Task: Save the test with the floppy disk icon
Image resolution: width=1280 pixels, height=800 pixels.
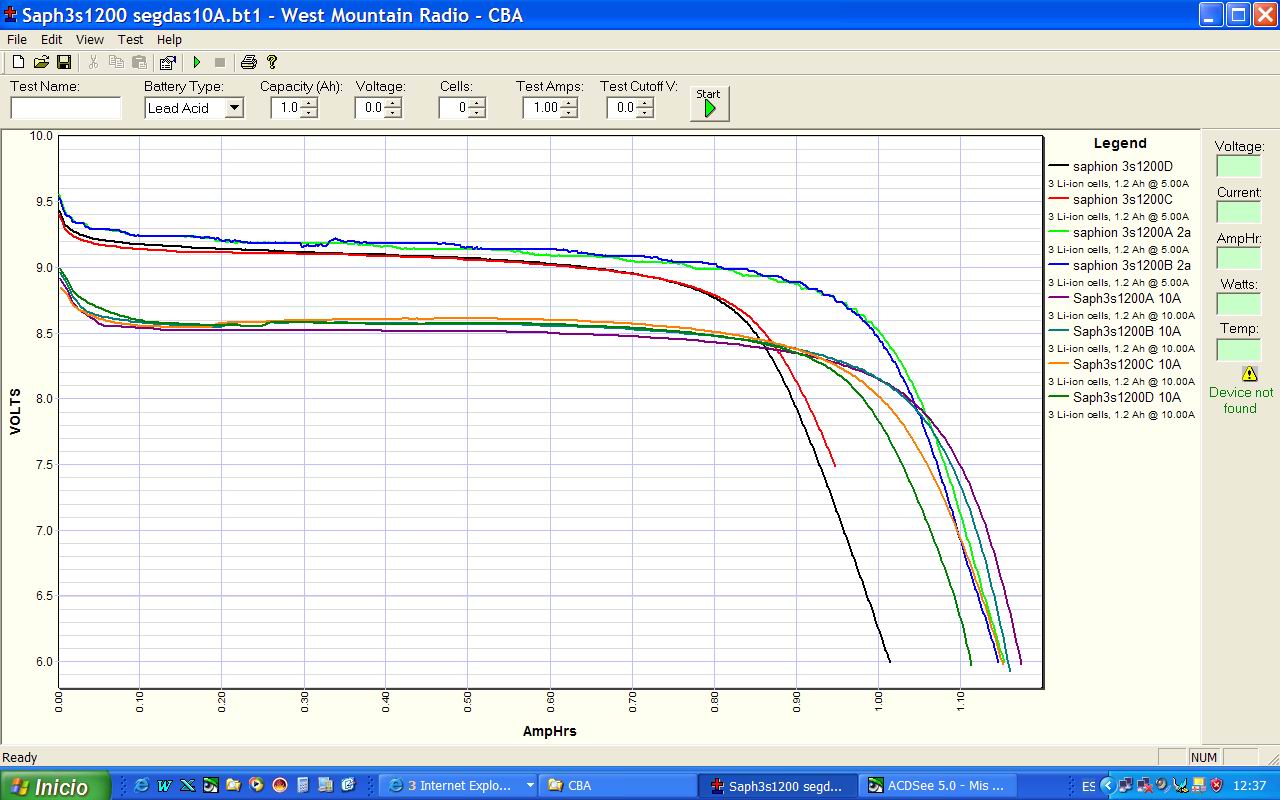Action: coord(63,62)
